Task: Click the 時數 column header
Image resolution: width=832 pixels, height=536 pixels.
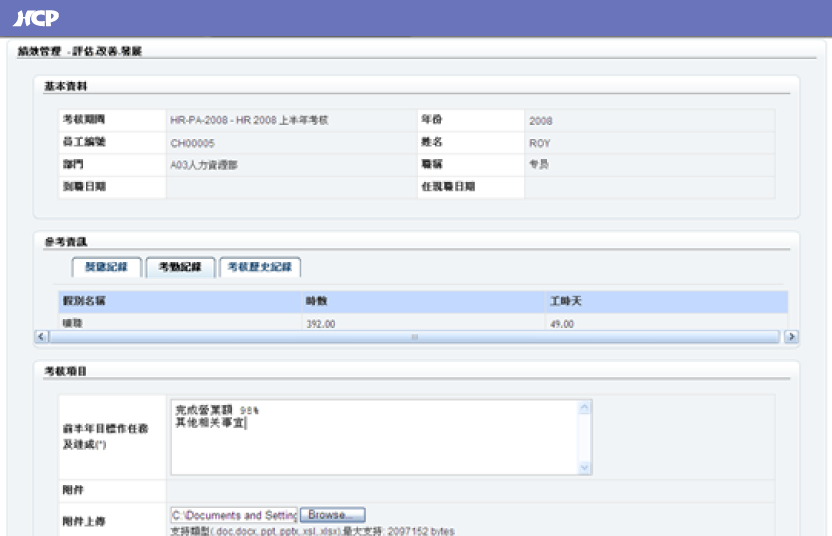Action: tap(316, 301)
